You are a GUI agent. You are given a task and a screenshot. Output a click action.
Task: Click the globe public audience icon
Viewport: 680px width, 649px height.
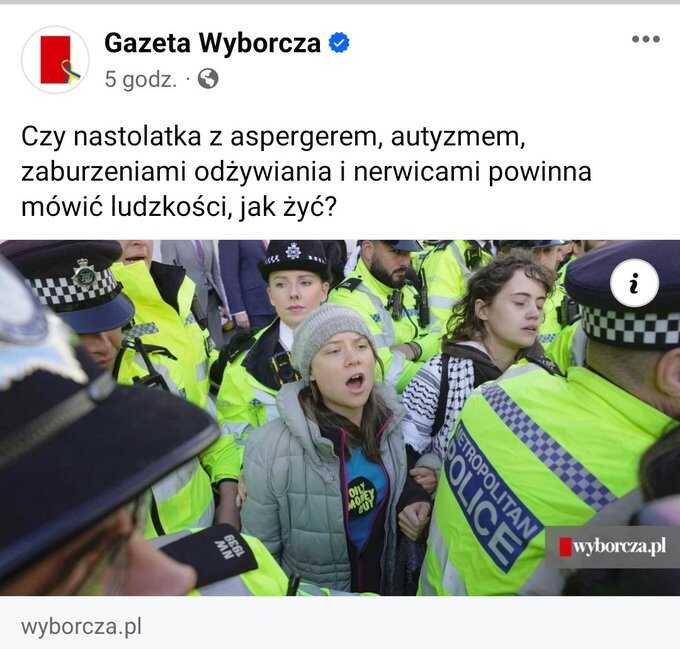point(208,79)
